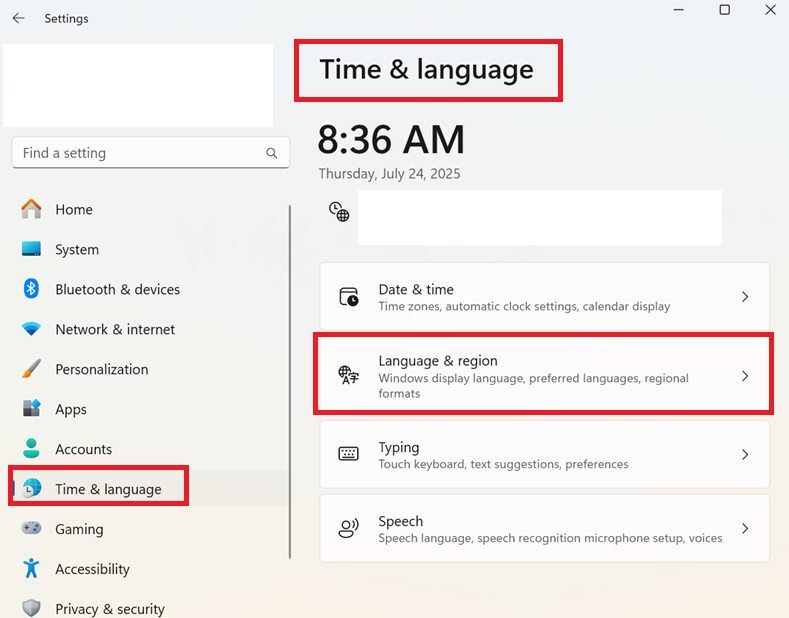Minimize the Settings window

tap(679, 10)
